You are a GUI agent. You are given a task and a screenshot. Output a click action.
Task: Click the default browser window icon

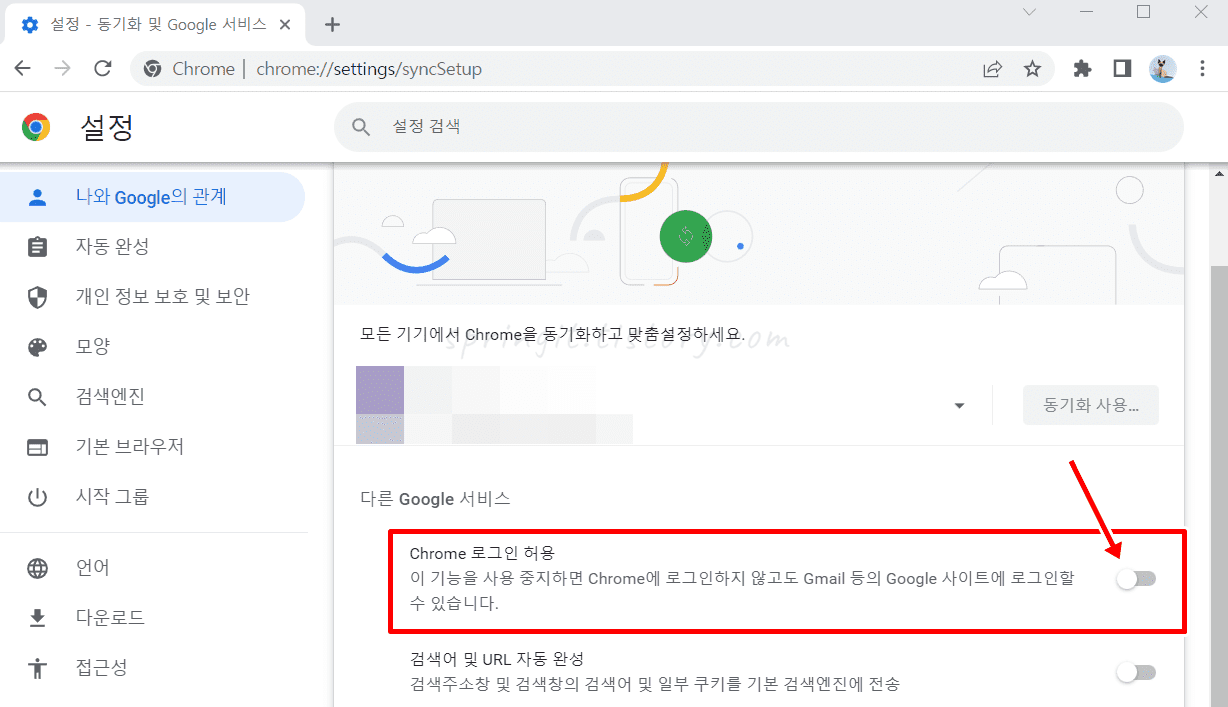pyautogui.click(x=37, y=447)
